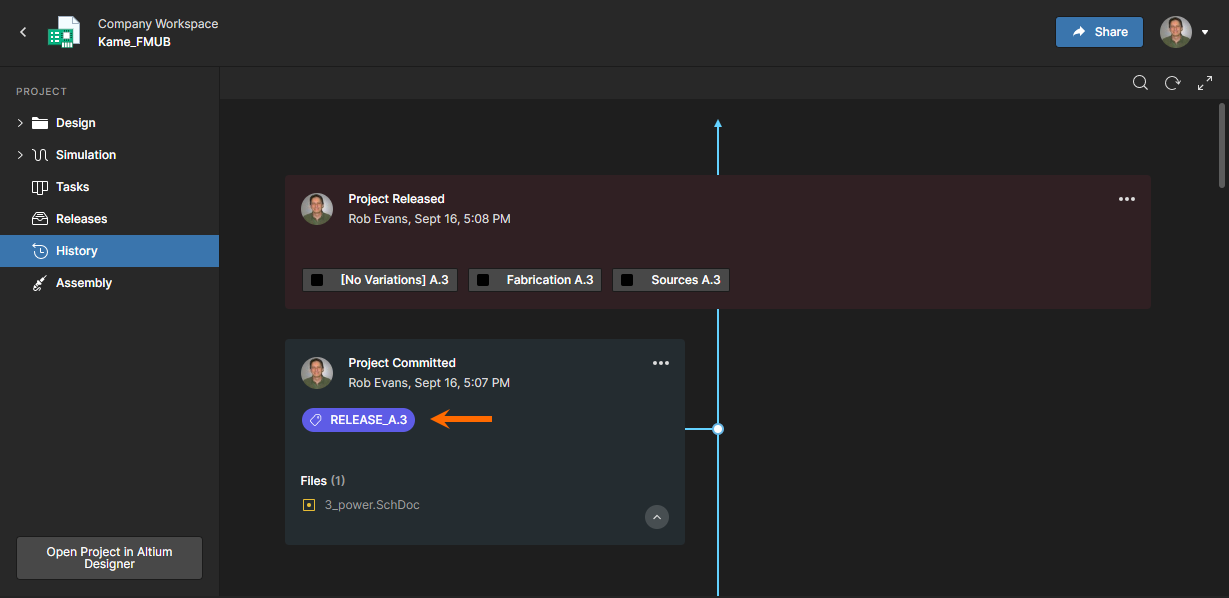This screenshot has width=1229, height=598.
Task: Click the Rob Evans, Sept 16, 5:07 PM text
Action: tap(430, 383)
